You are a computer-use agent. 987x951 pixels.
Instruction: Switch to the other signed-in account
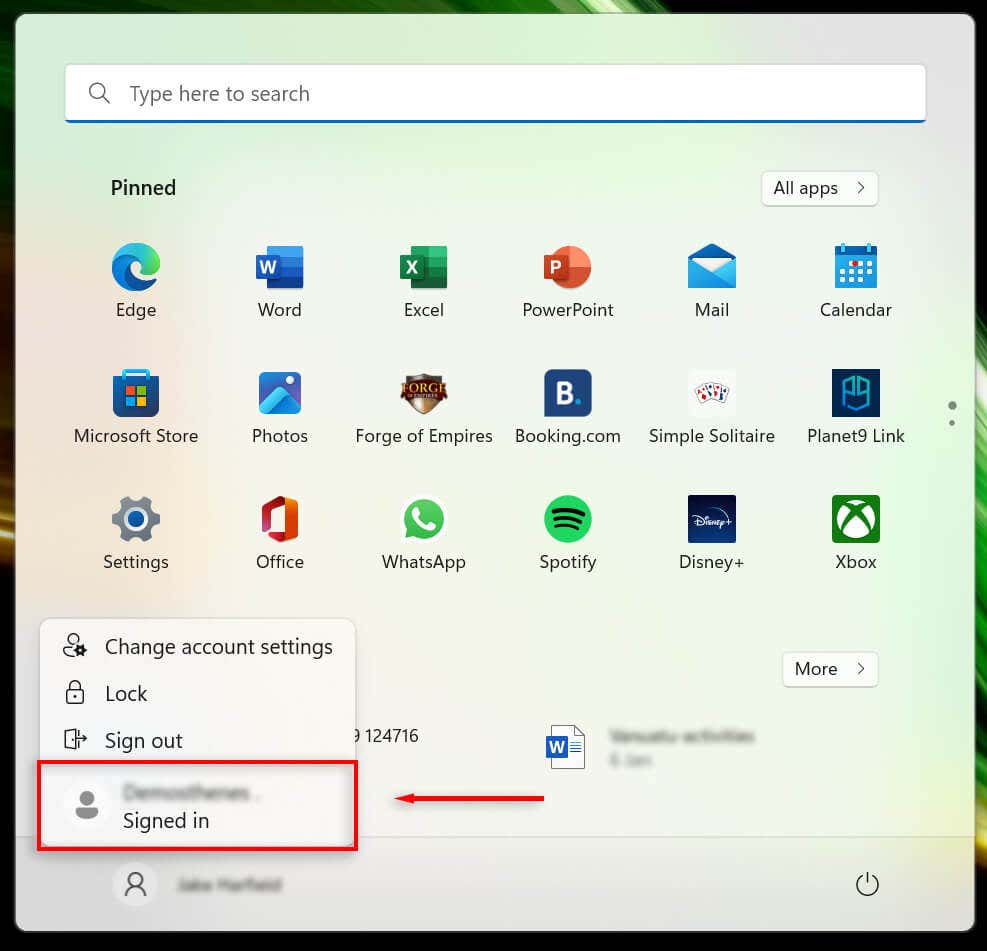(198, 806)
